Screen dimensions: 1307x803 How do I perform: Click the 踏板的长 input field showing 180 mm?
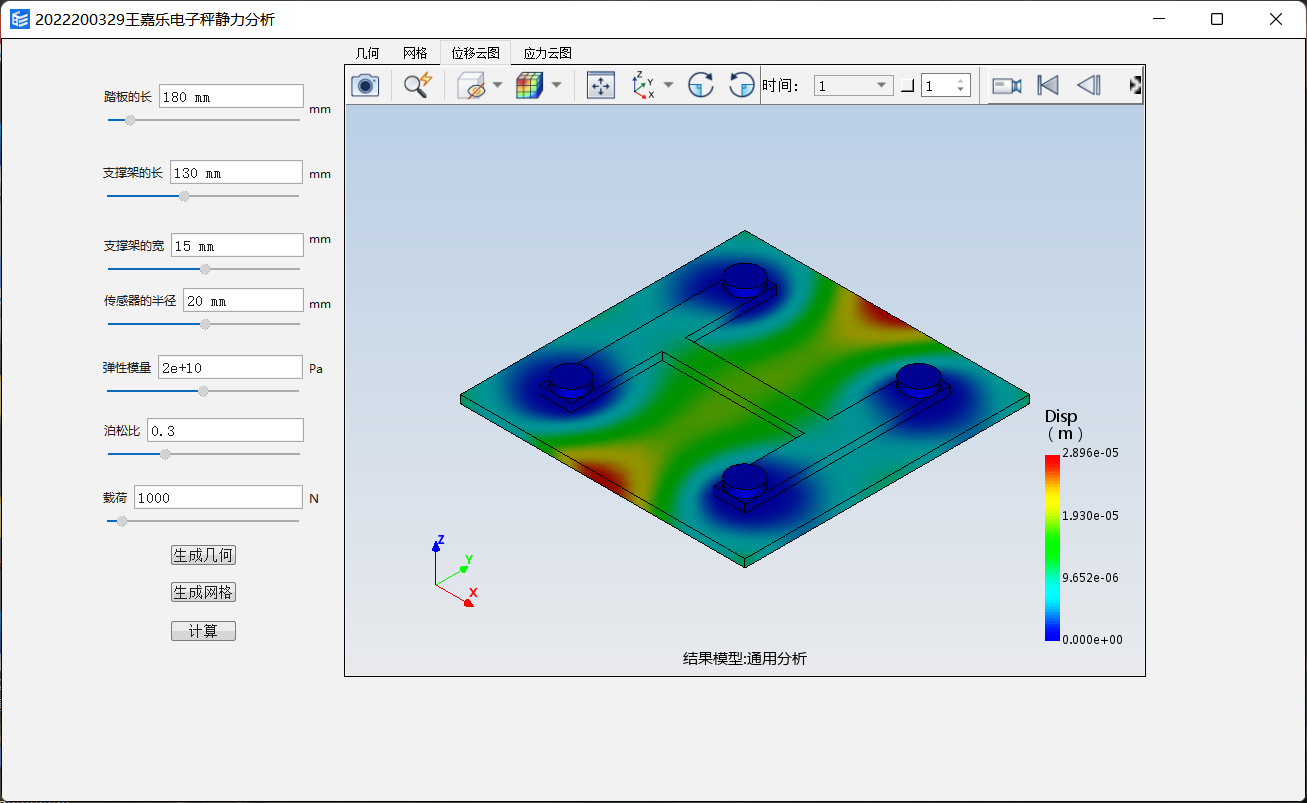231,97
